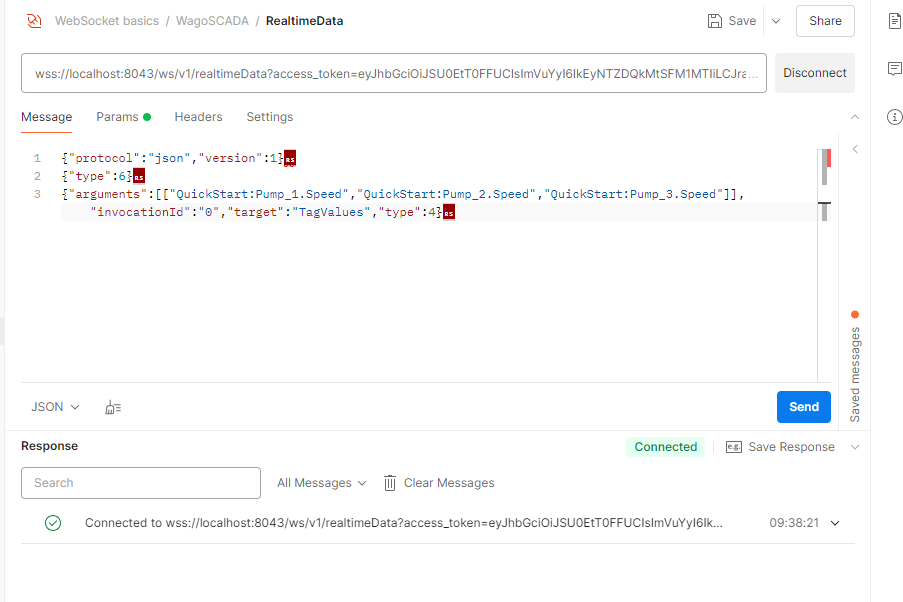Click the green connected checkmark icon
This screenshot has width=903, height=602.
click(53, 523)
